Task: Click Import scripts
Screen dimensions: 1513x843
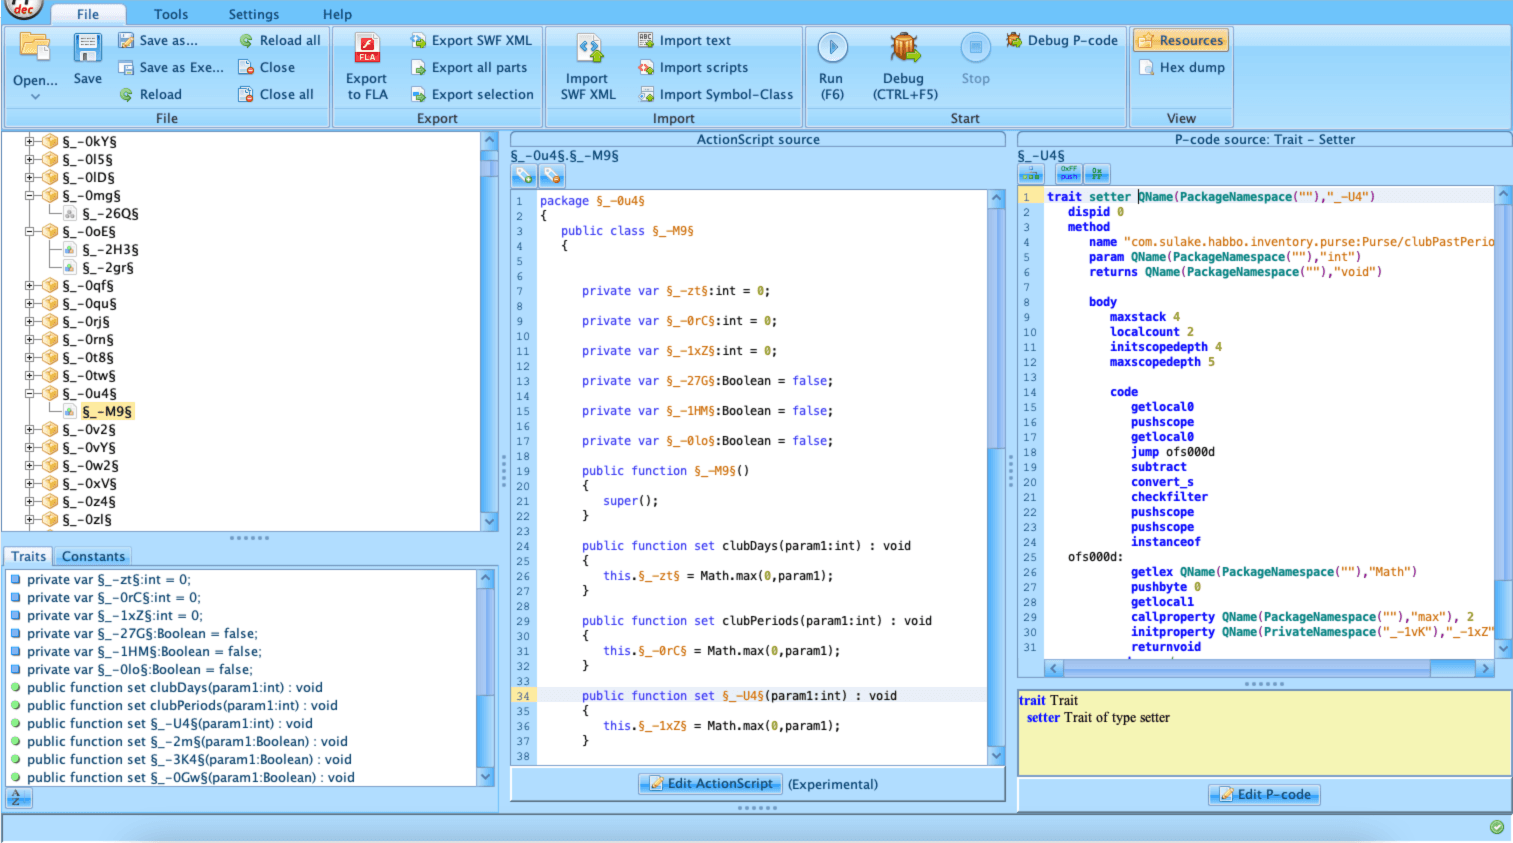Action: coord(693,67)
